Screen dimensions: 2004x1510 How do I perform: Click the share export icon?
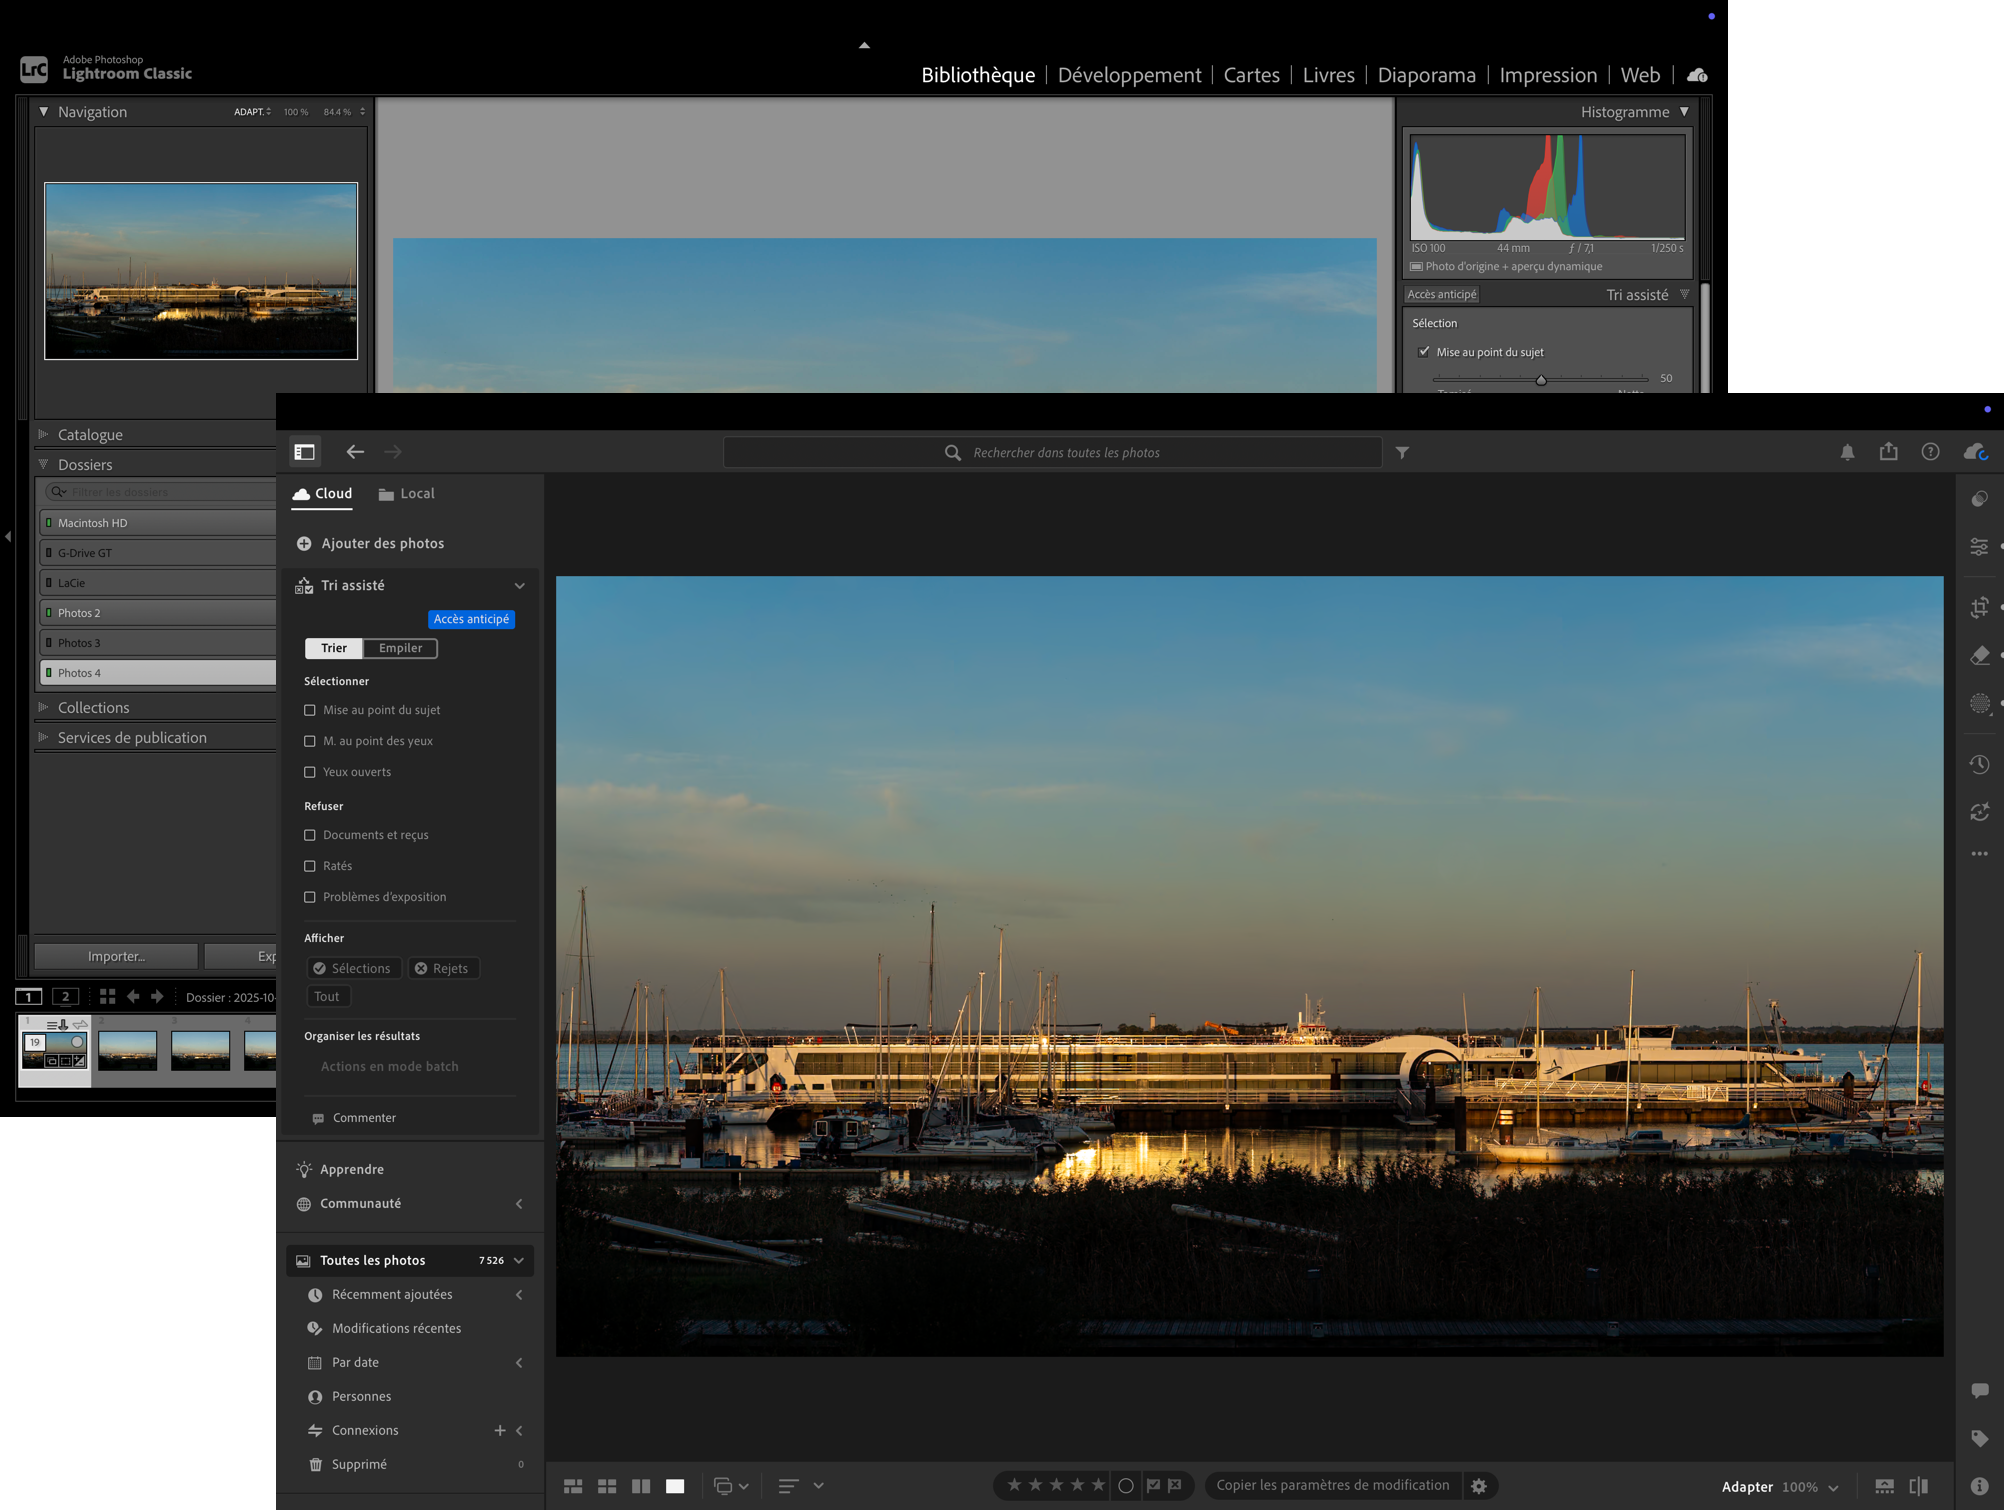pos(1888,452)
